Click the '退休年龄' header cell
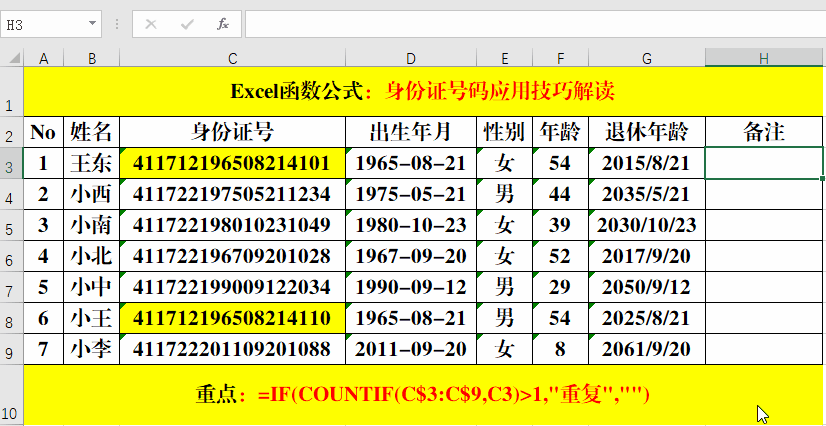This screenshot has width=826, height=426. coord(647,132)
